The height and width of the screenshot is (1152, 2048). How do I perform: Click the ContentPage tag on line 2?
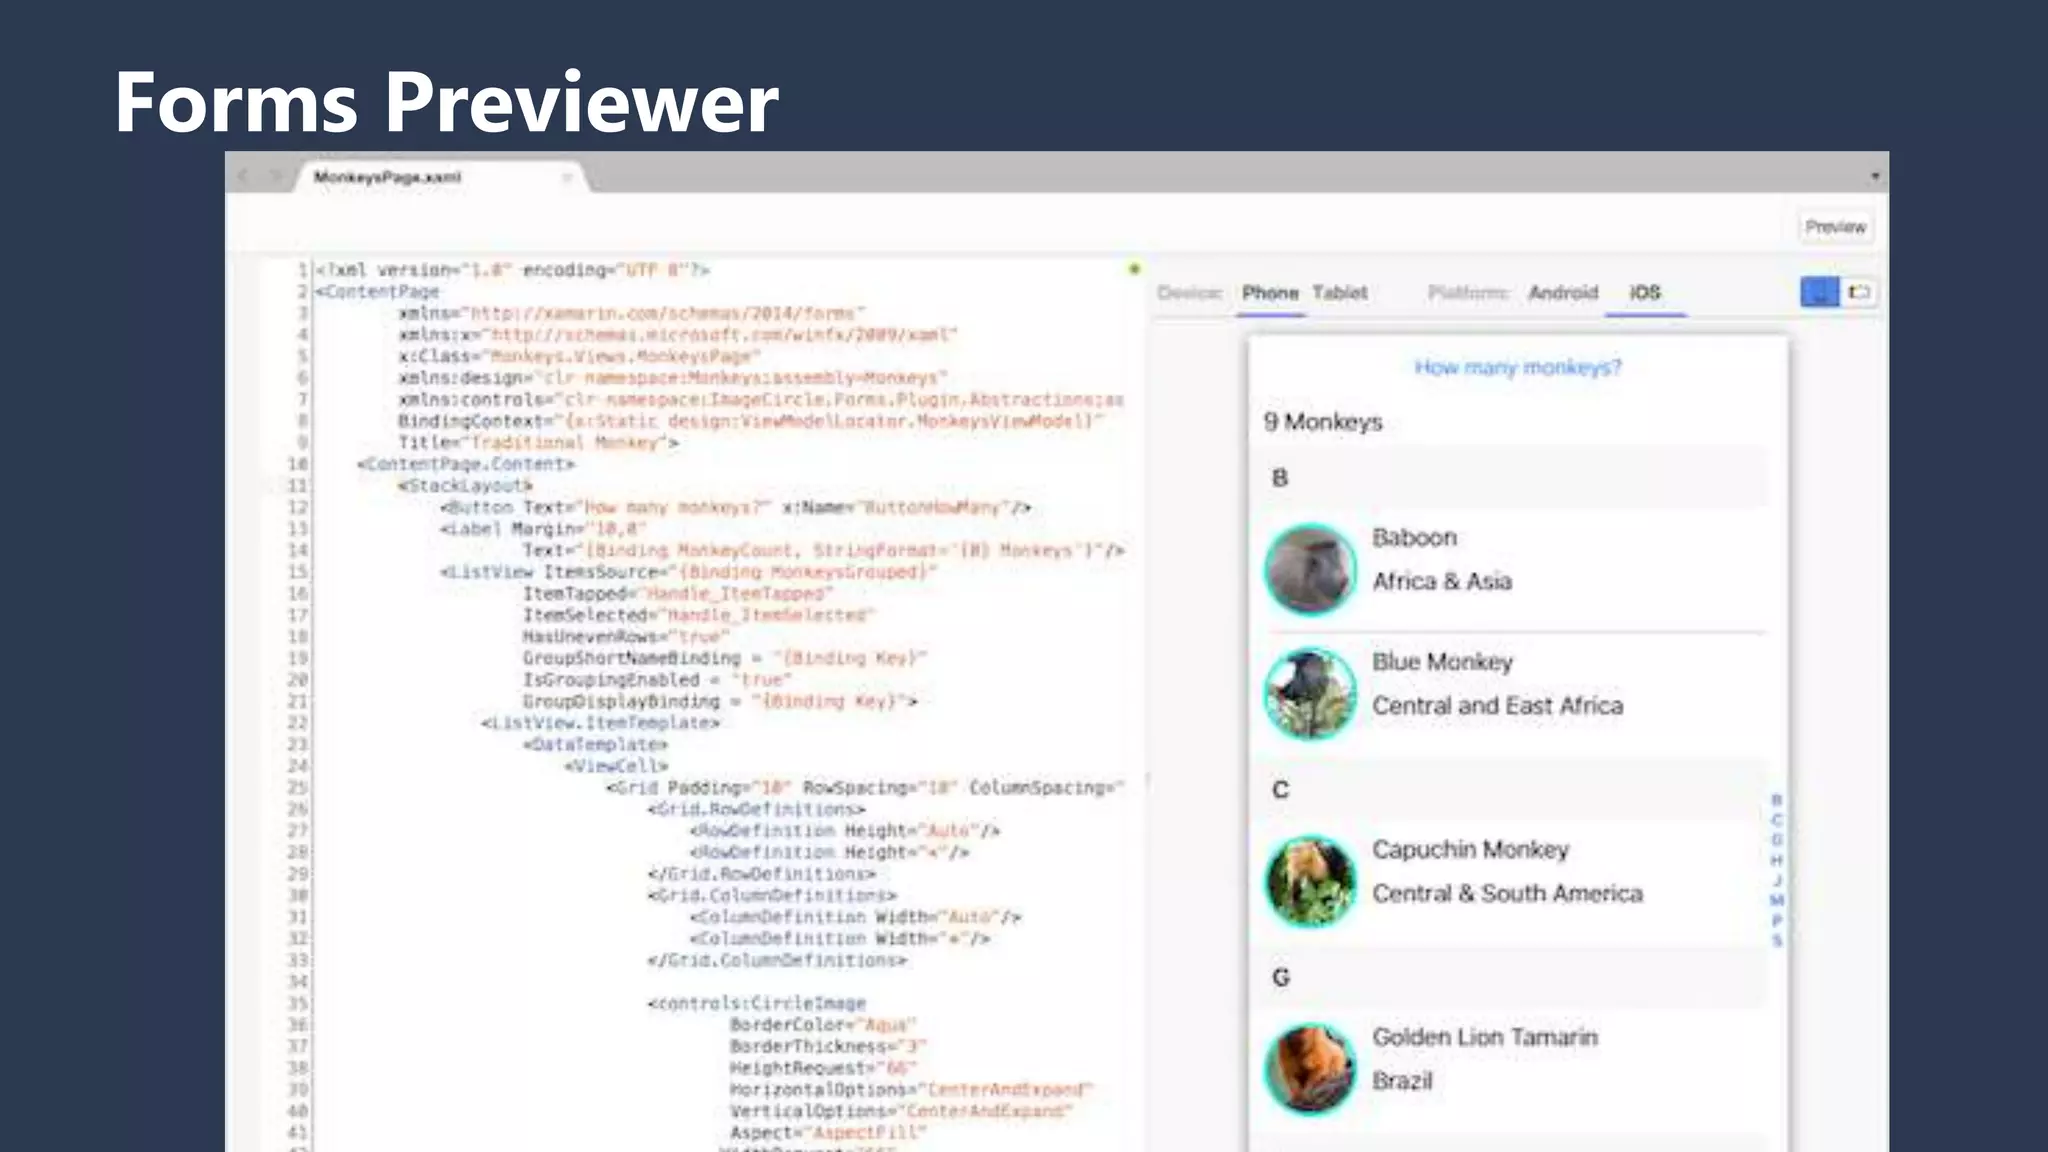[x=377, y=292]
